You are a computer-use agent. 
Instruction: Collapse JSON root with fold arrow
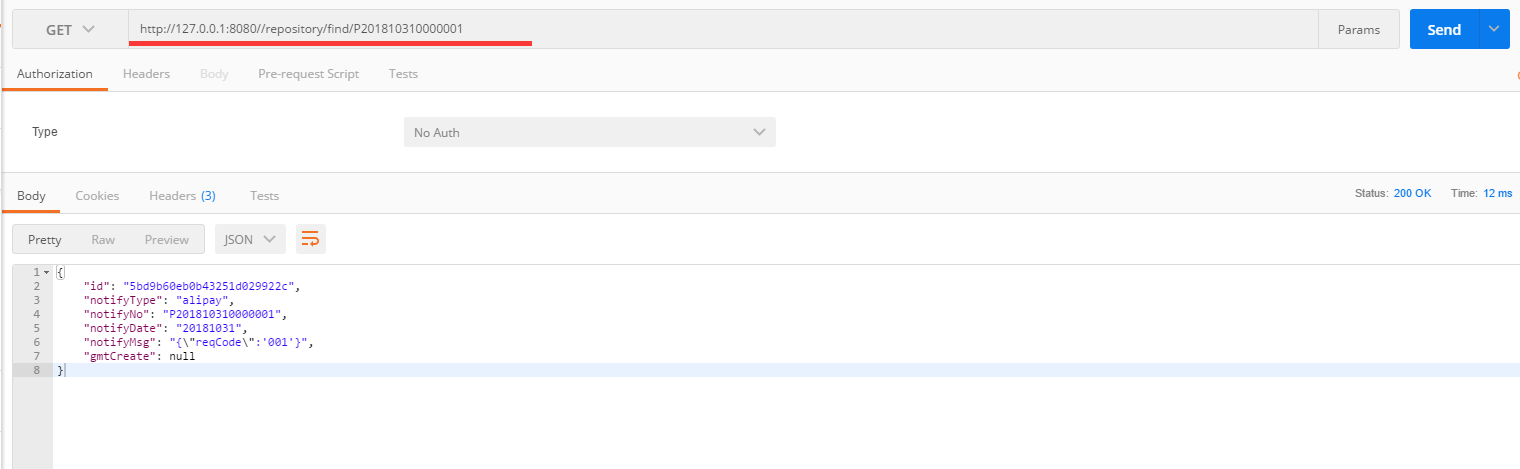[x=46, y=272]
